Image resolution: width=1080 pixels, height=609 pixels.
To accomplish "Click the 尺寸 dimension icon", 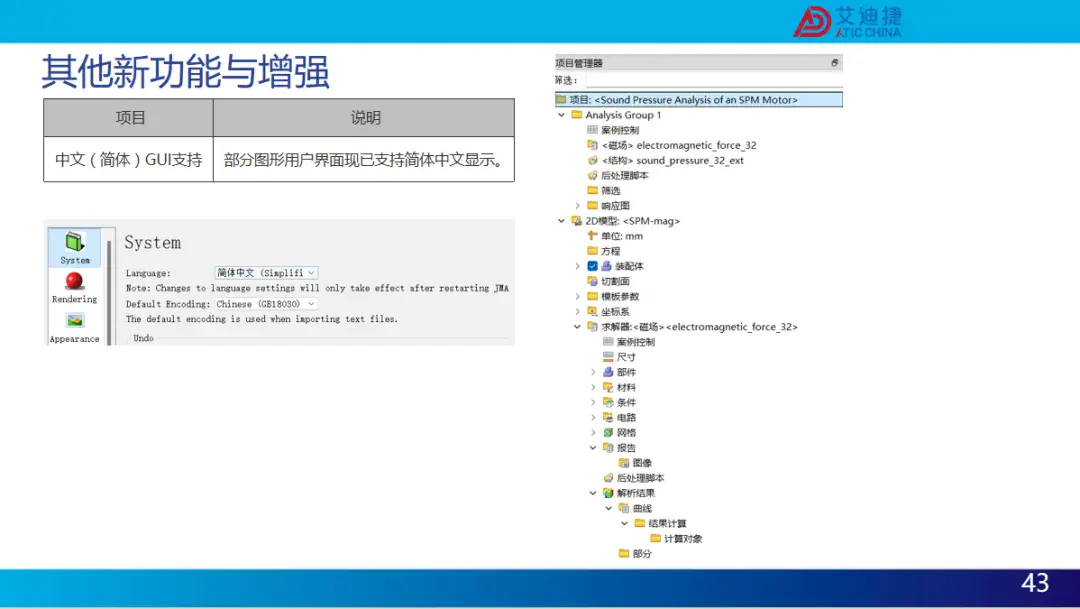I will [608, 357].
